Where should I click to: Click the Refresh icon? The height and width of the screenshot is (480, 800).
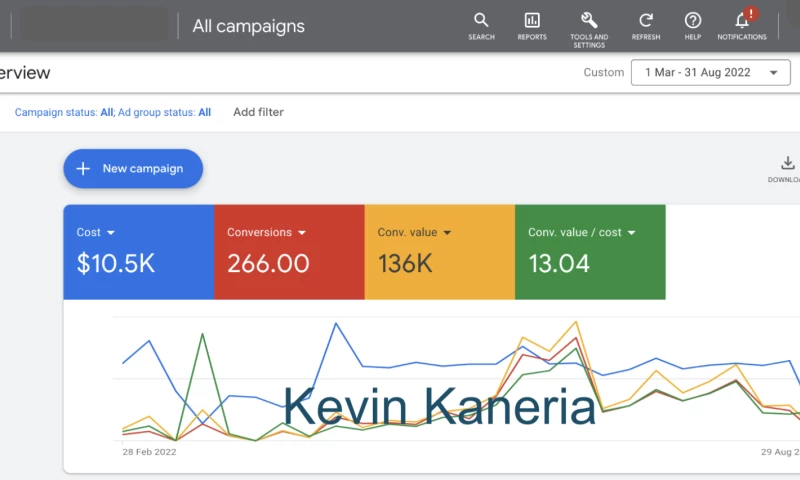(x=646, y=21)
